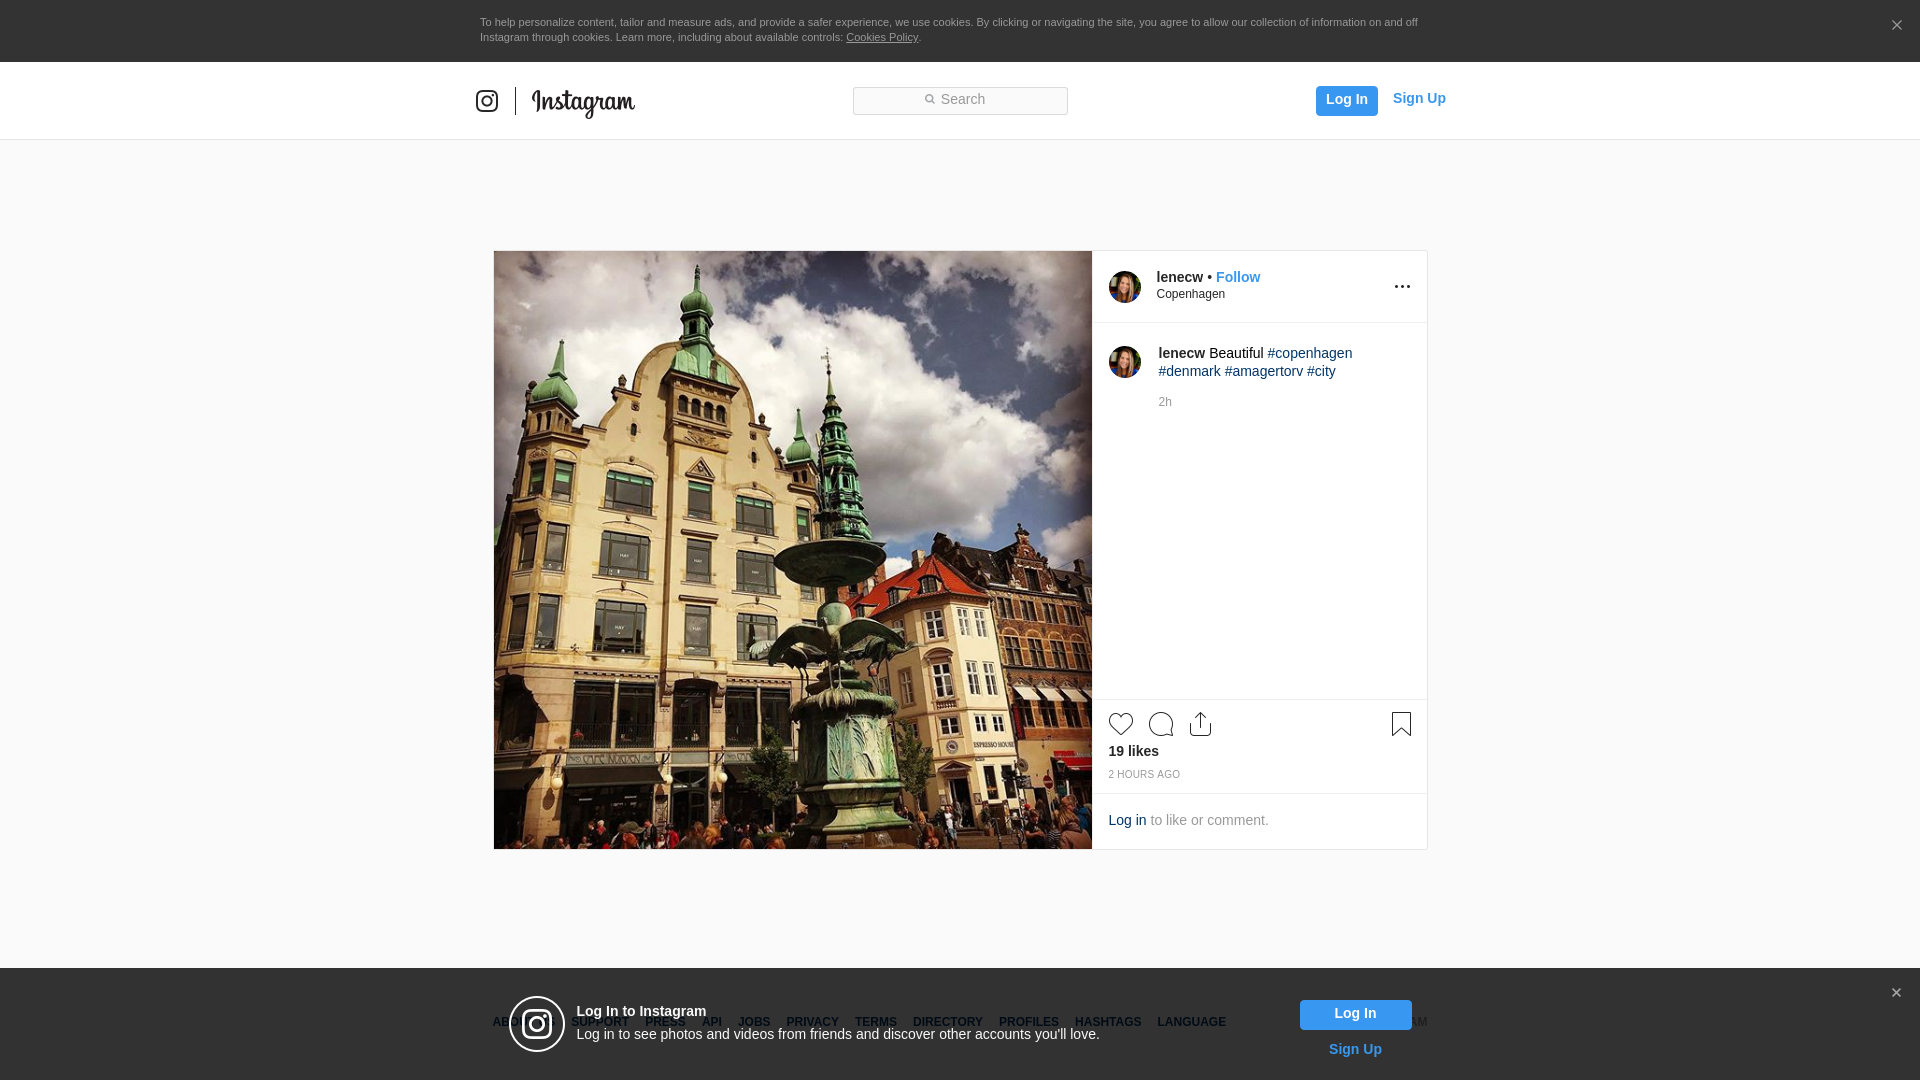Open the #copenhagen hashtag

pyautogui.click(x=1309, y=353)
